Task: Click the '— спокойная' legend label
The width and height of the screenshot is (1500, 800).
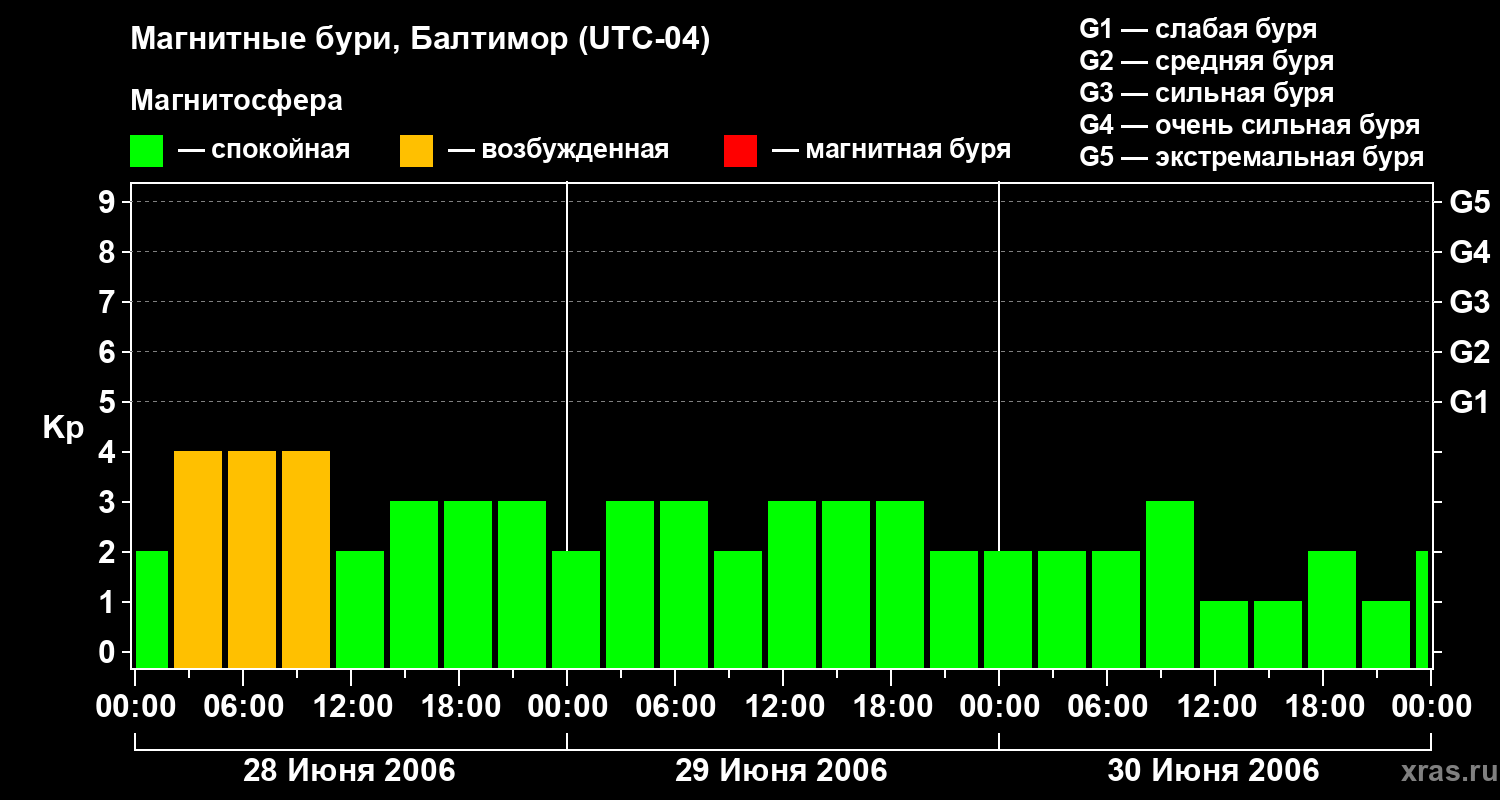Action: [x=264, y=150]
